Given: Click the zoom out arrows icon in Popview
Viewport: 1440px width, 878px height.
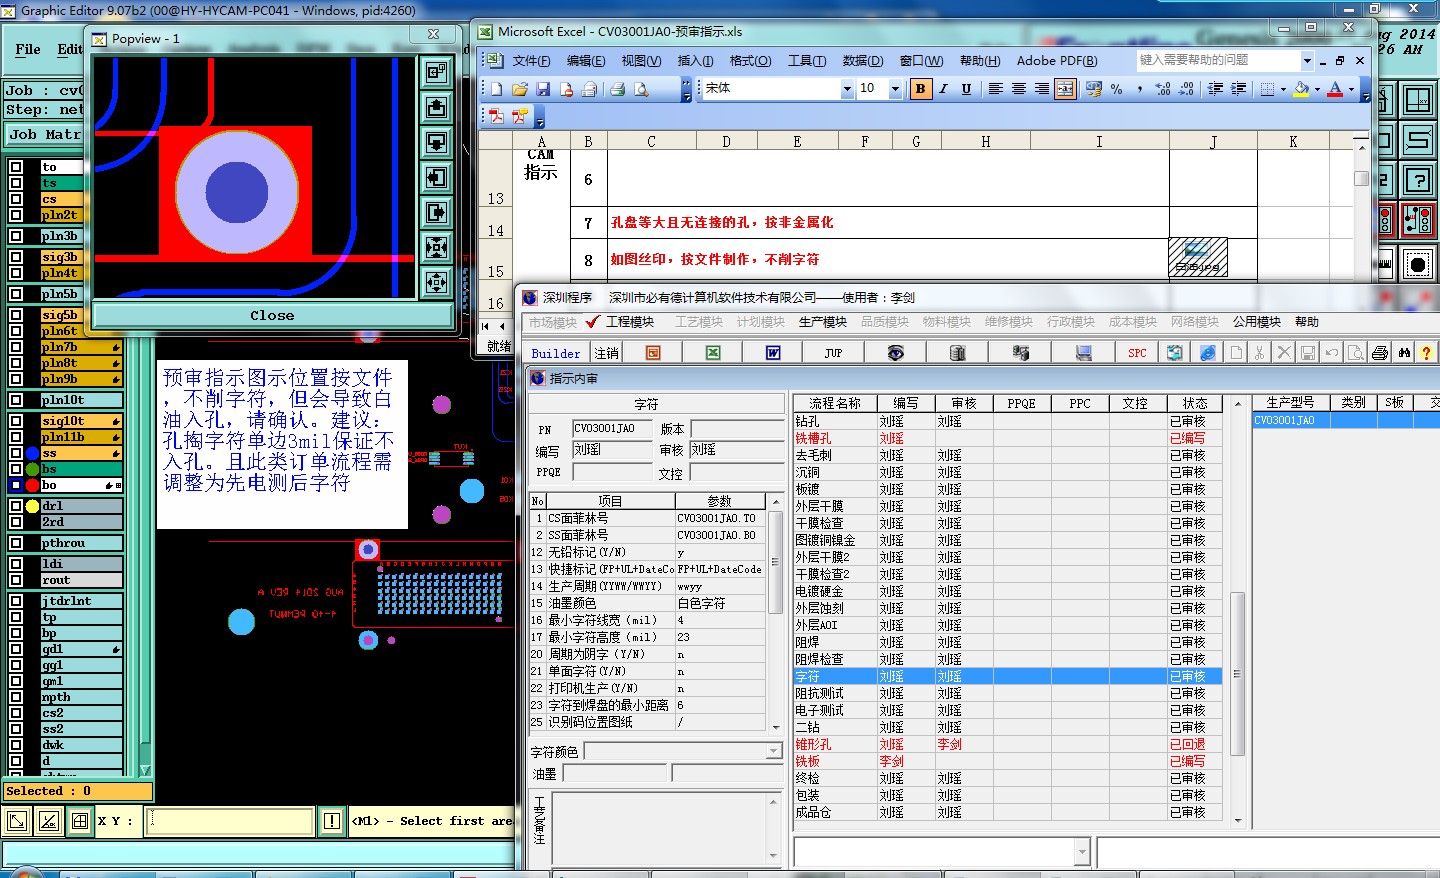Looking at the screenshot, I should coord(437,282).
